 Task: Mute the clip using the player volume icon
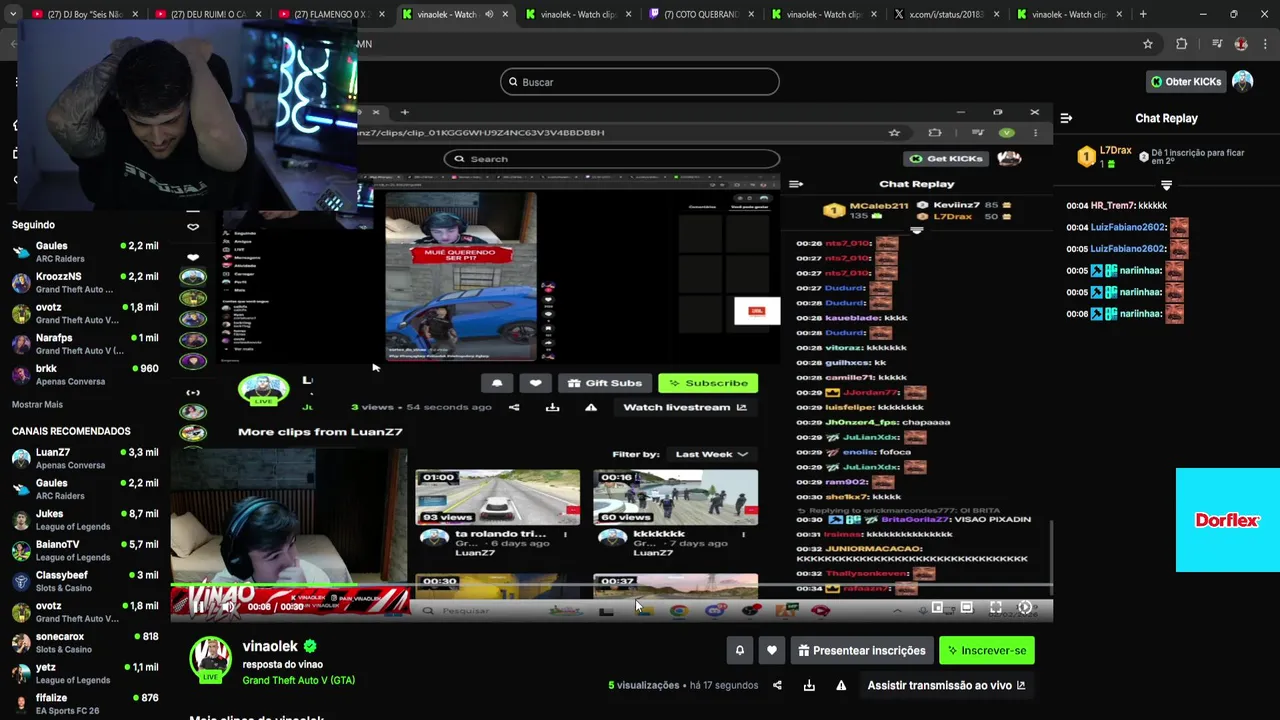228,607
